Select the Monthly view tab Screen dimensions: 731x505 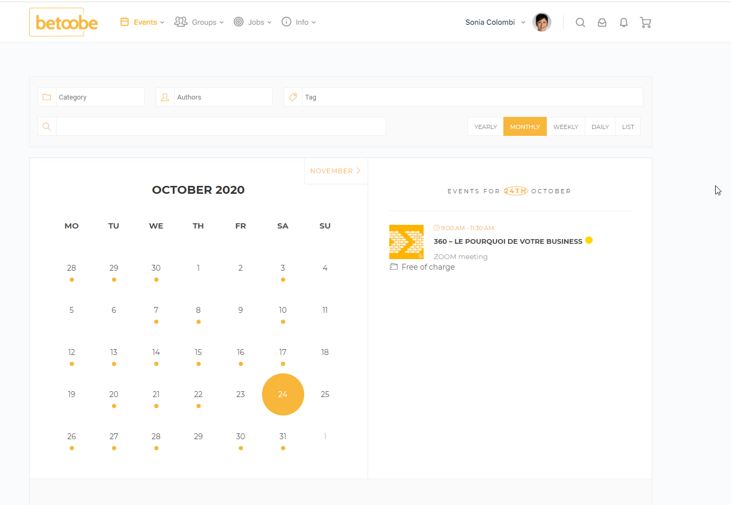[x=525, y=126]
